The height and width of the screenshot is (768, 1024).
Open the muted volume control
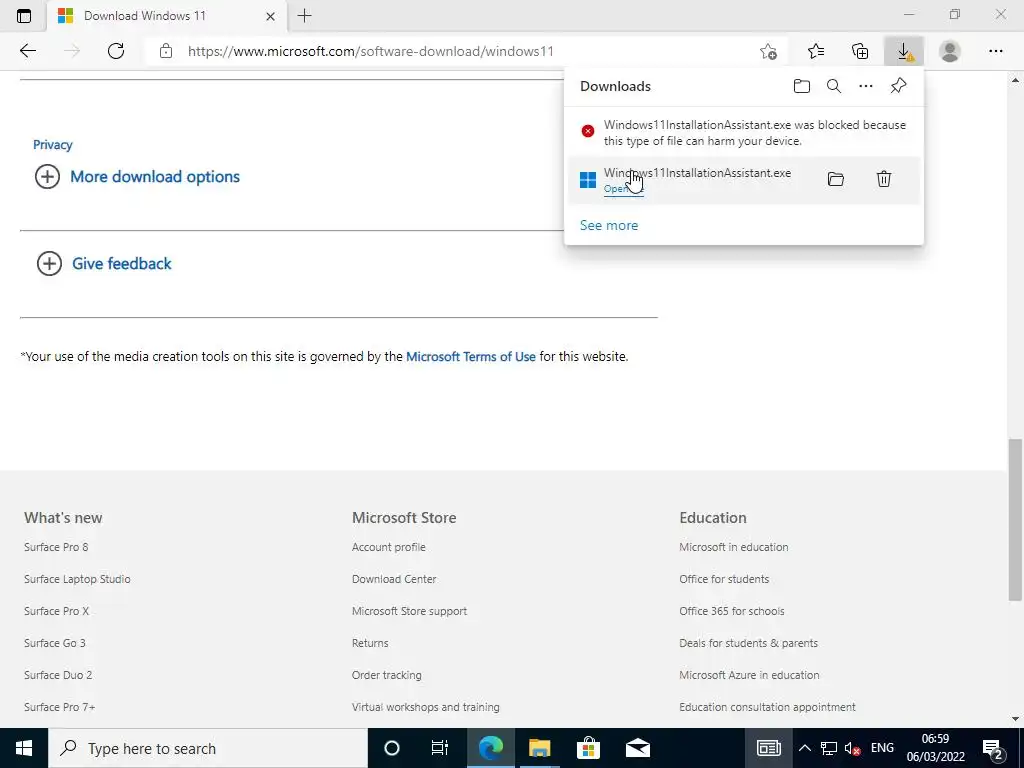pos(852,748)
